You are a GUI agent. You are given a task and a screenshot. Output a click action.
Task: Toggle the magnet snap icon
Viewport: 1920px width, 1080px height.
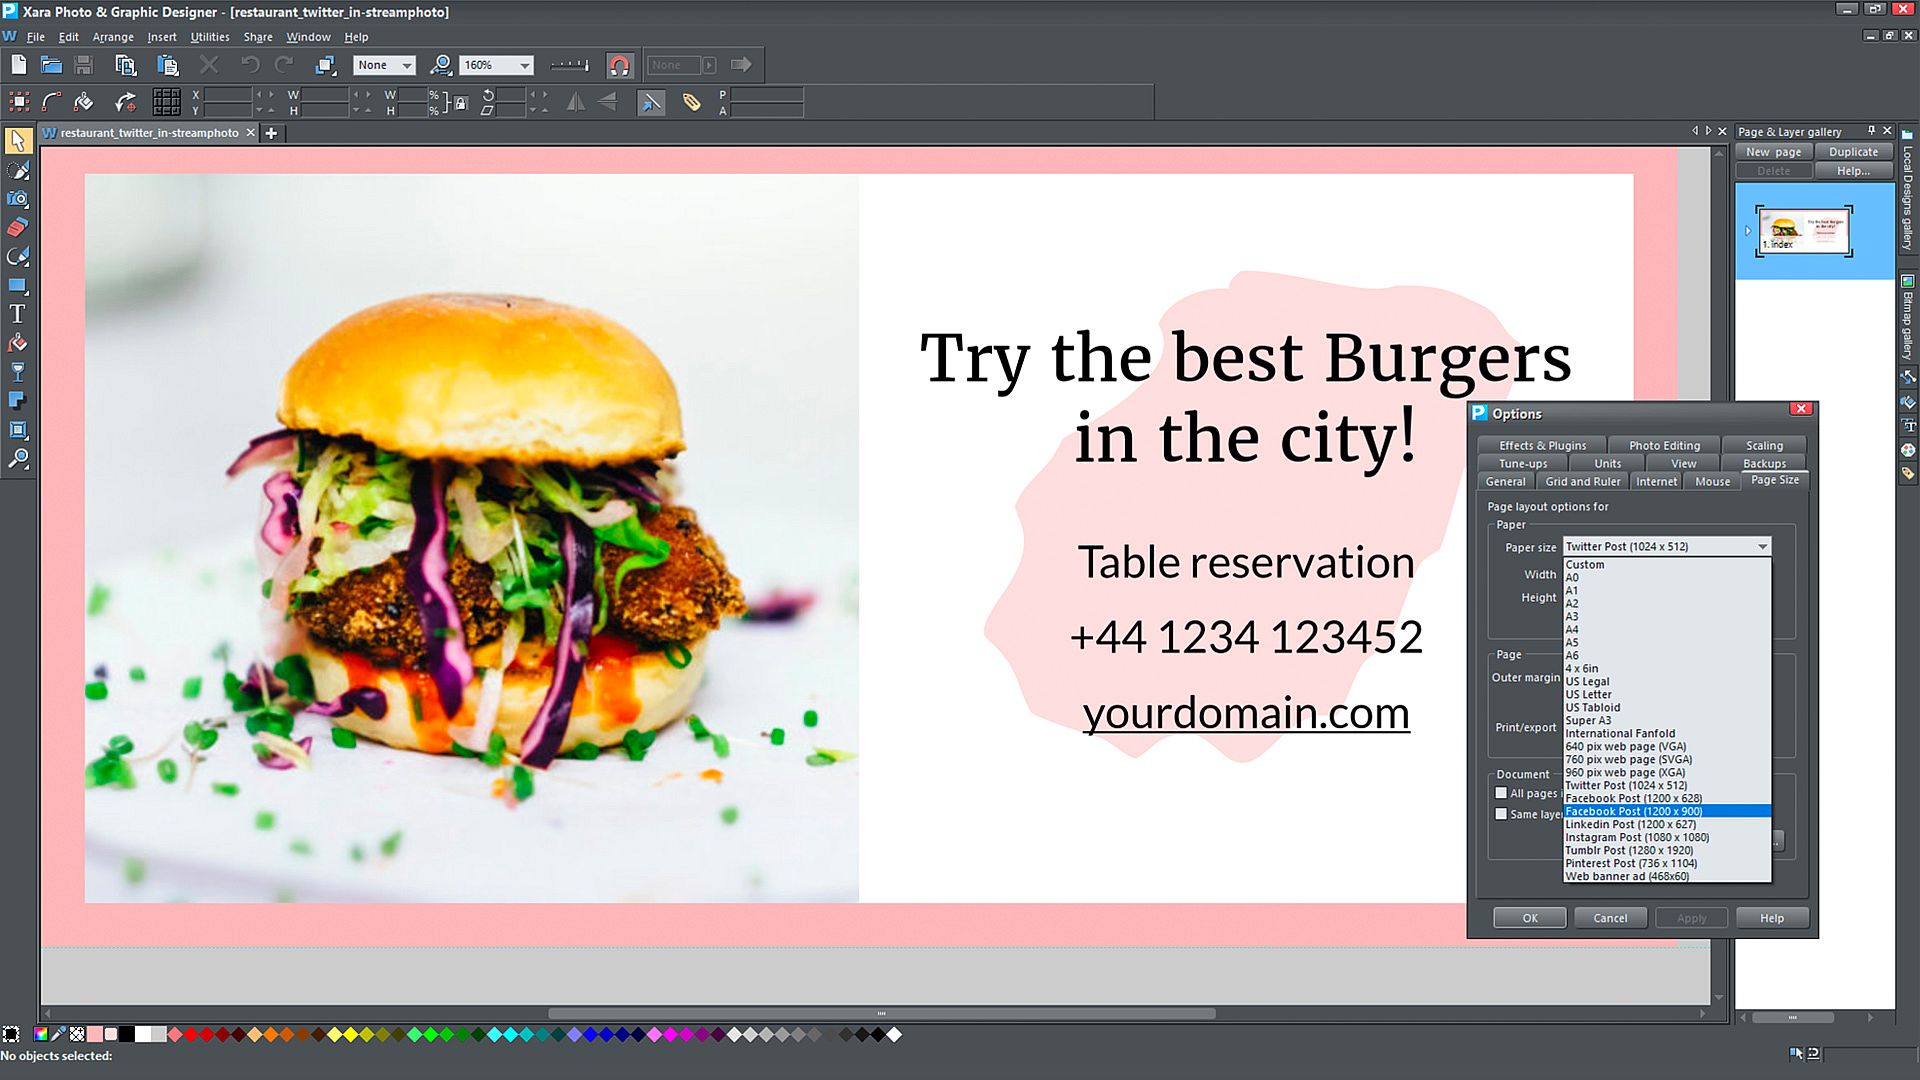(x=619, y=66)
